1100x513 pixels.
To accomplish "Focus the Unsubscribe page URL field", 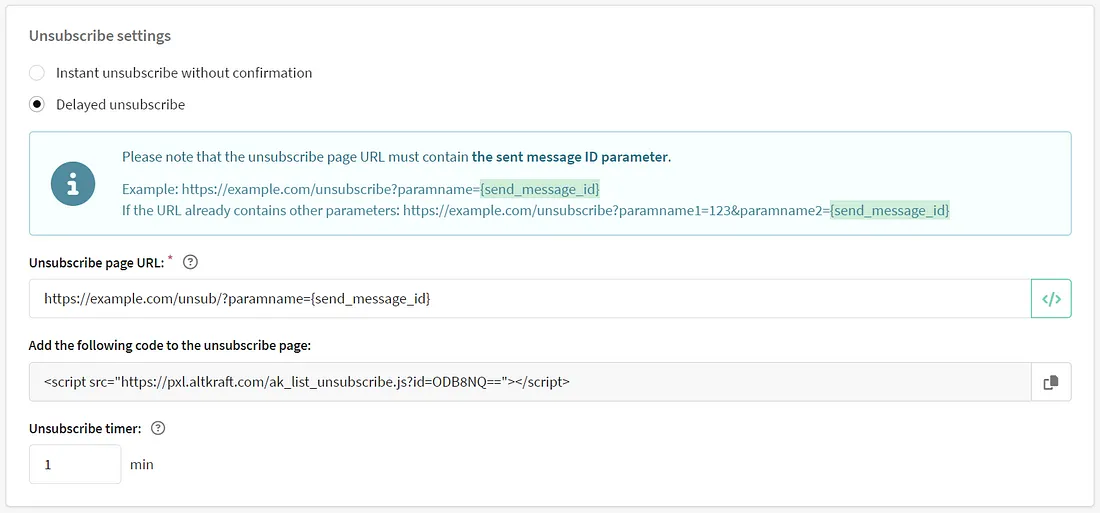I will [530, 299].
